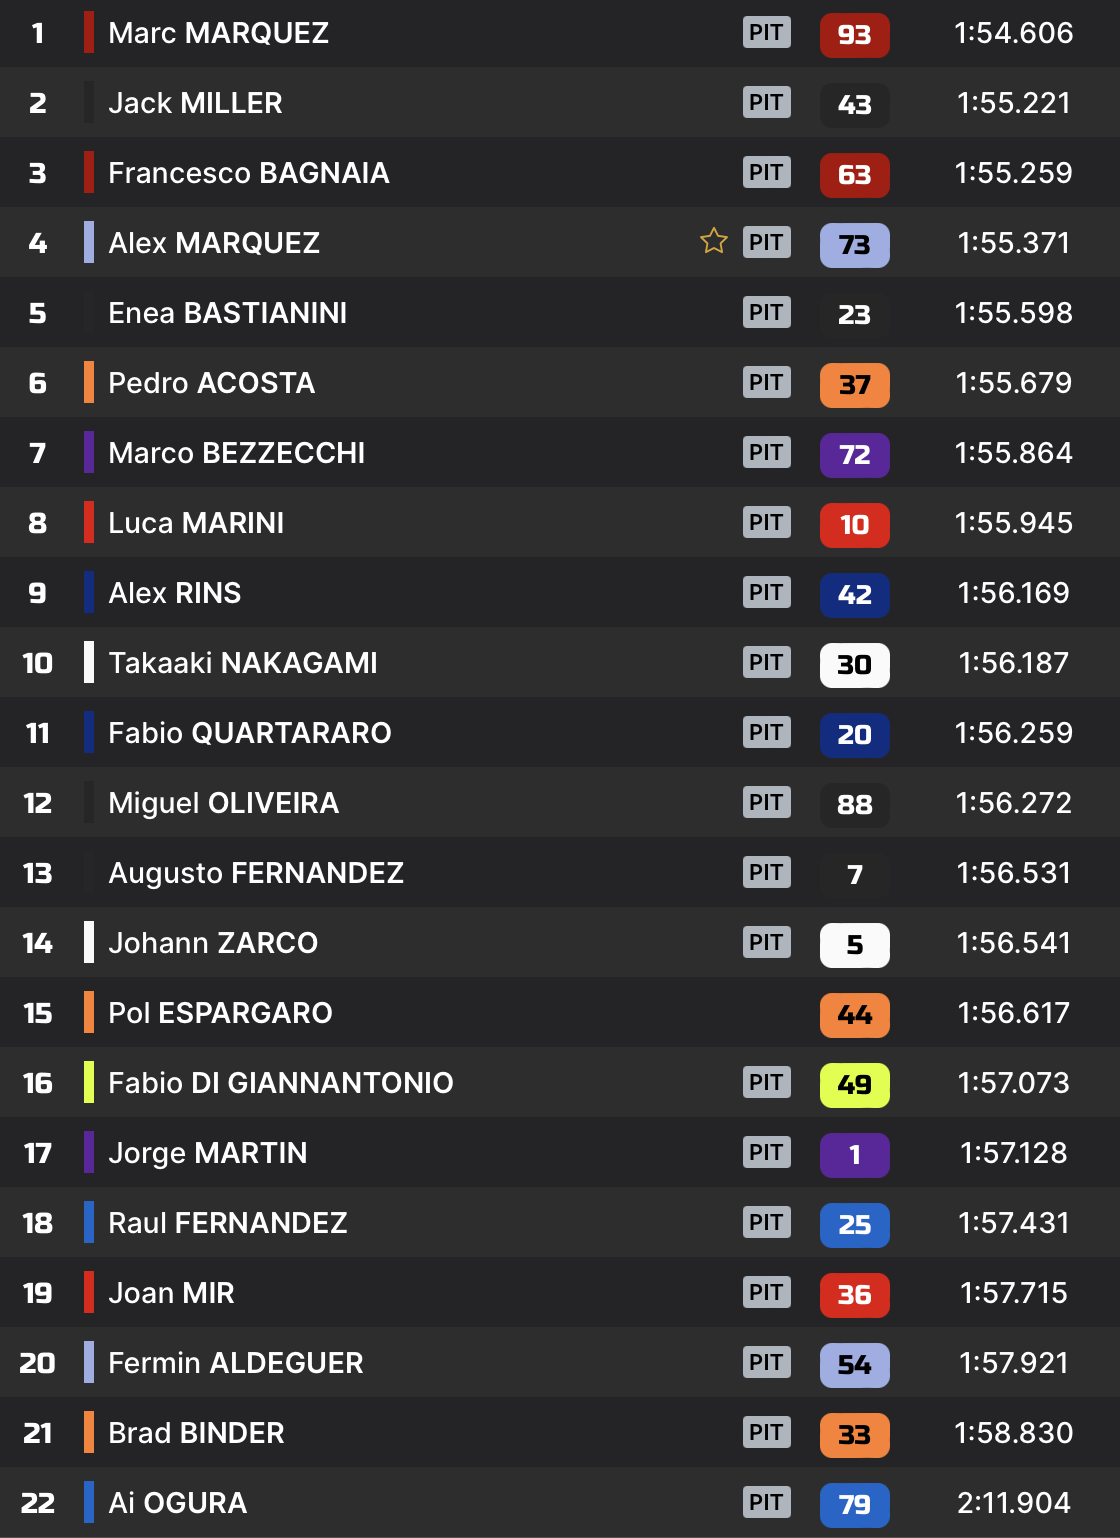Click Brad BINDER lap time 1:58.830
Screen dimensions: 1120x1538
1014,1433
